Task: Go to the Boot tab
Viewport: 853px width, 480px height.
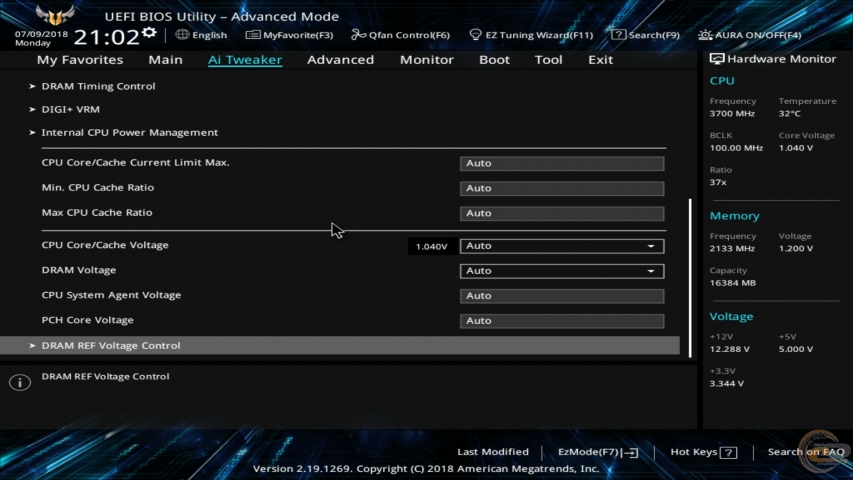Action: 494,59
